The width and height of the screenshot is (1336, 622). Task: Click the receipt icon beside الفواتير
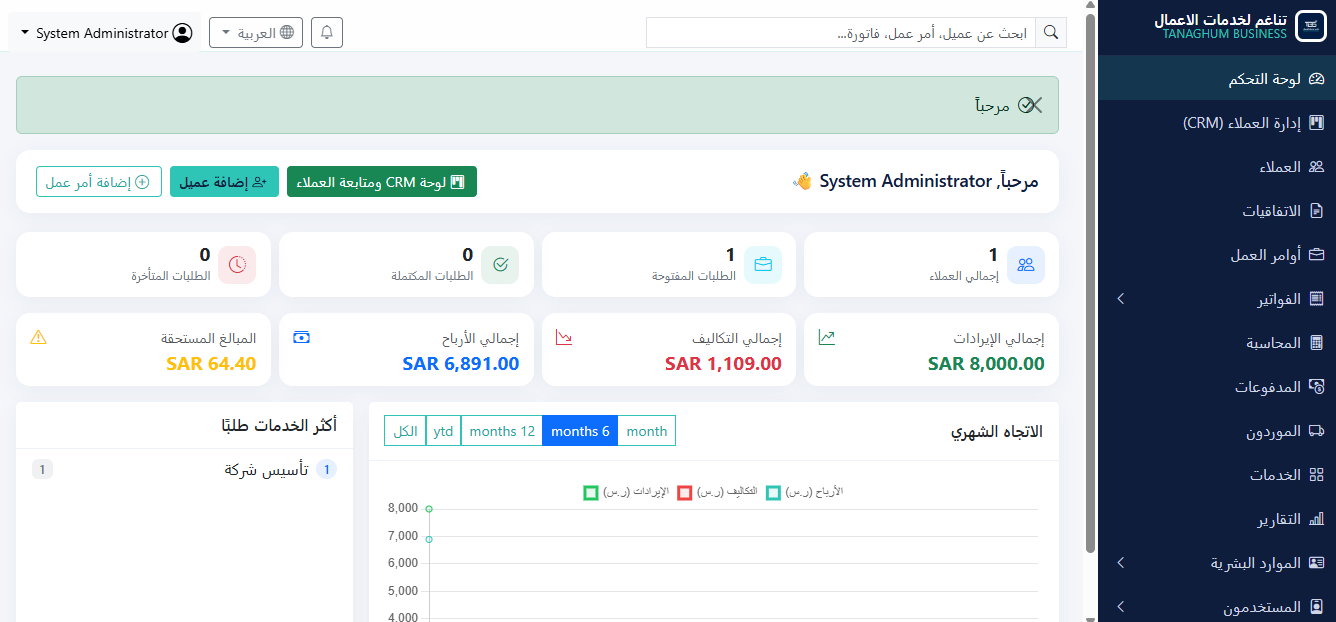[x=1316, y=299]
